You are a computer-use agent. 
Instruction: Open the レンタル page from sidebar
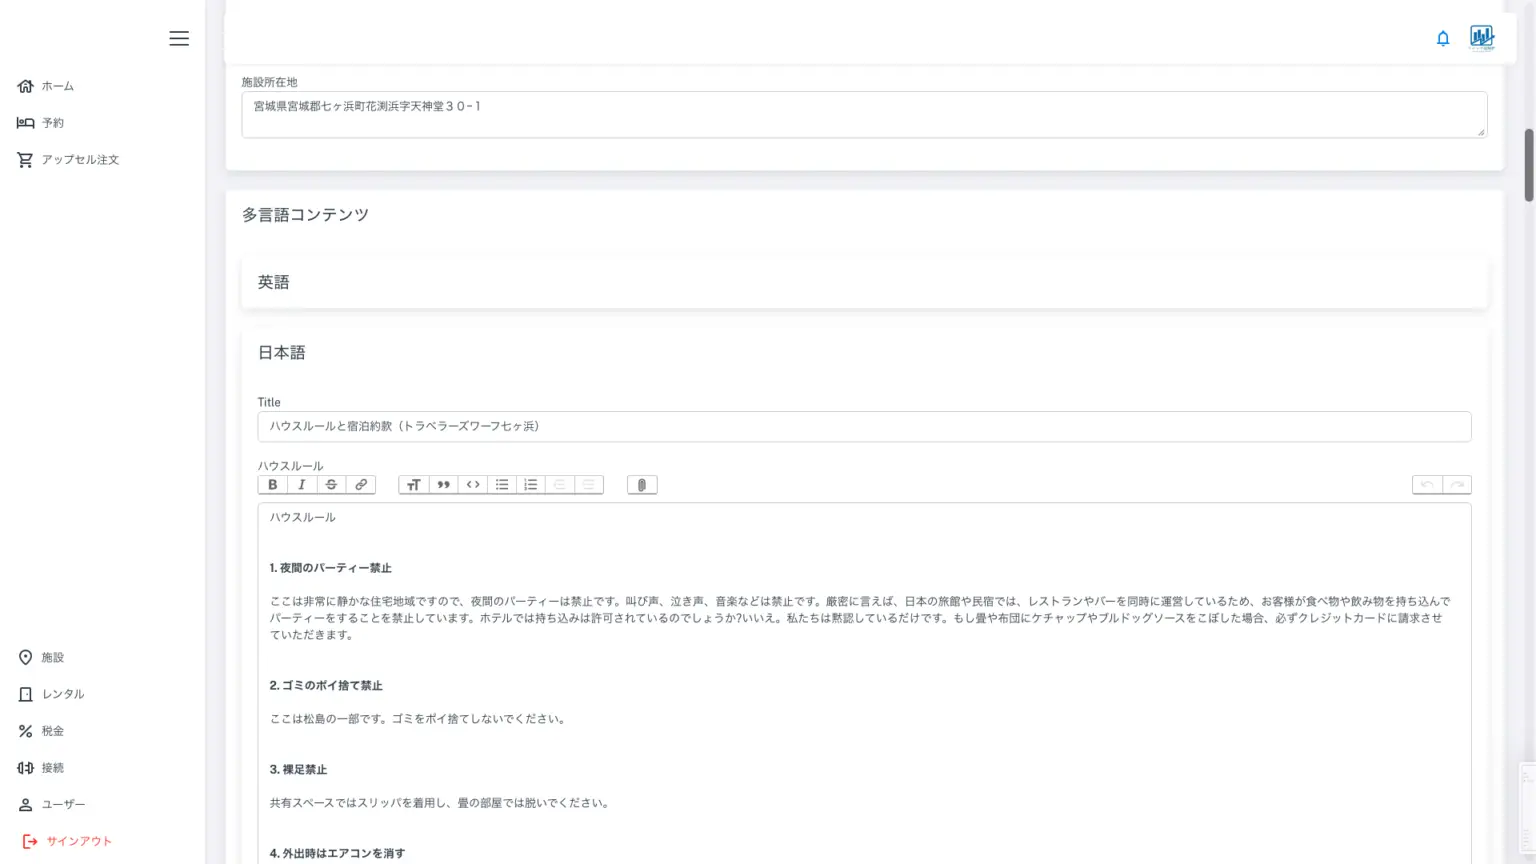click(62, 694)
